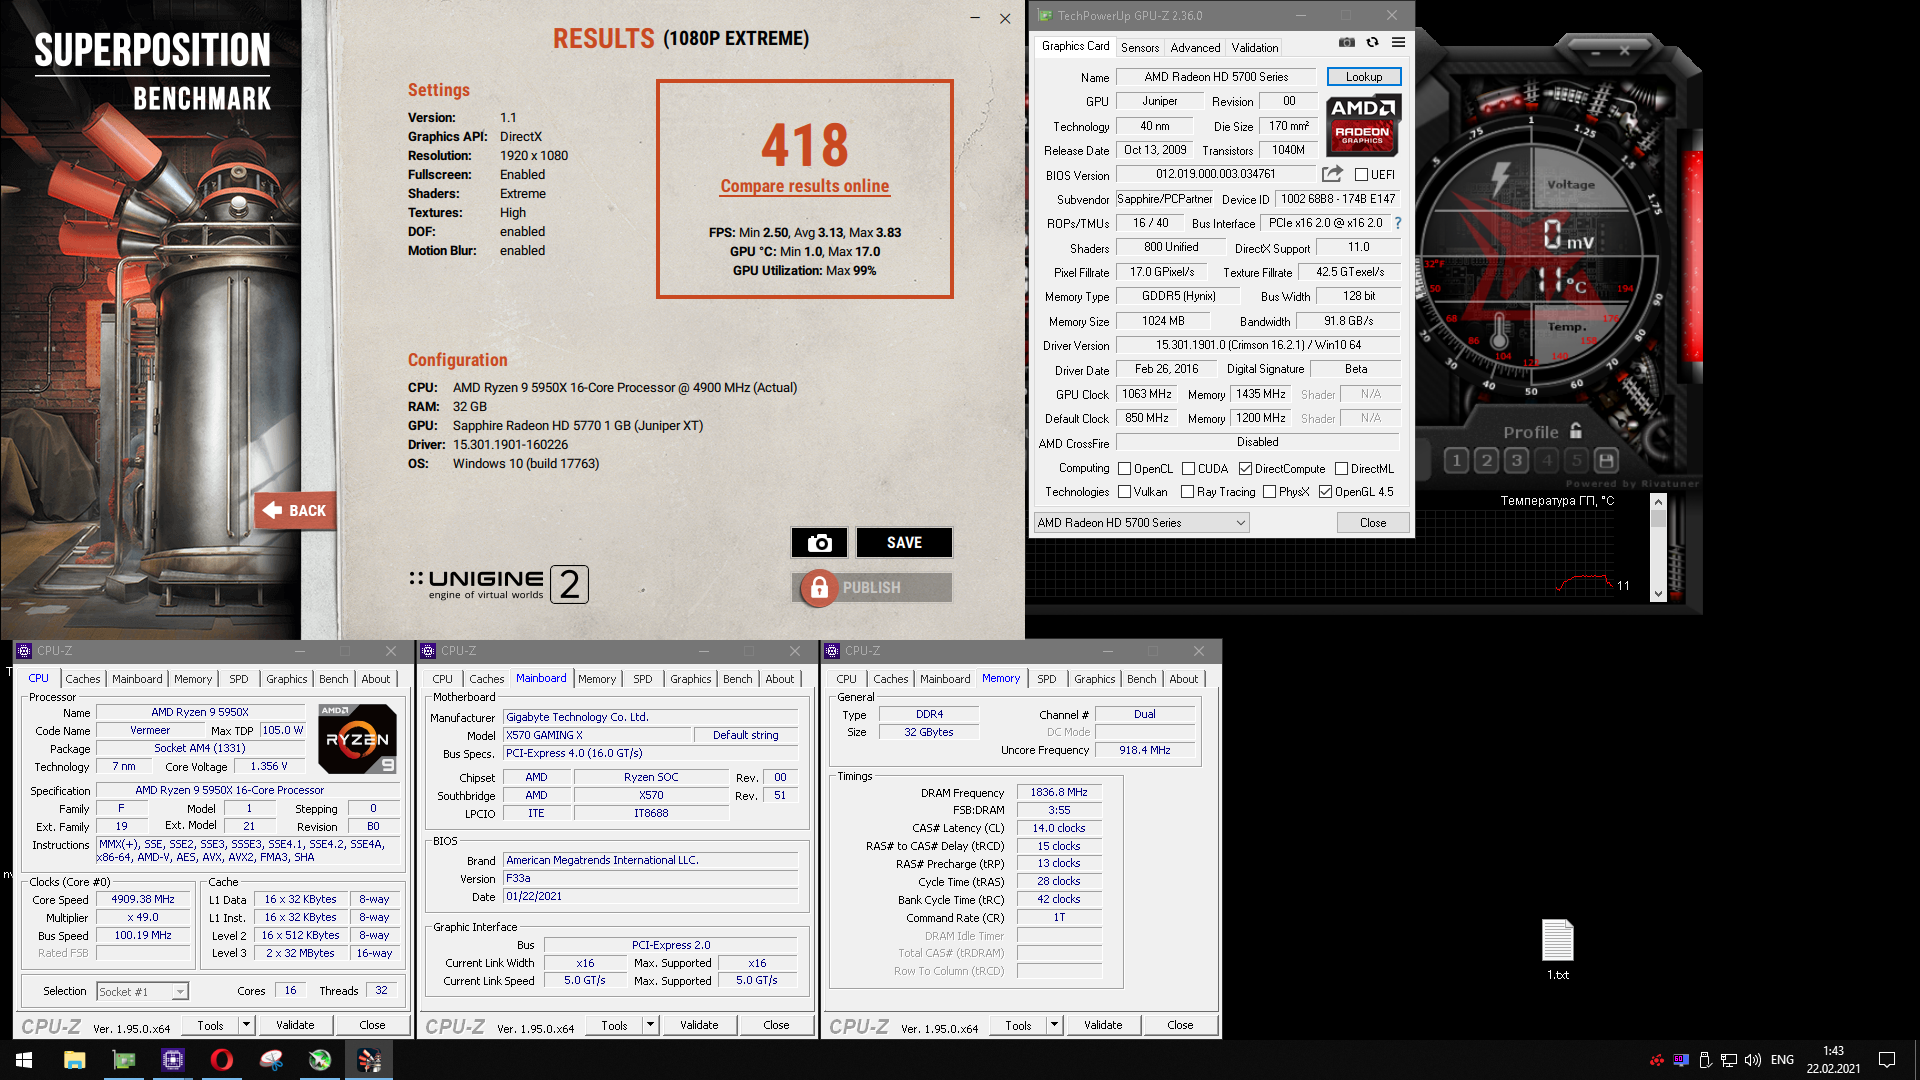The width and height of the screenshot is (1920, 1080).
Task: Click the GPU-Z taskbar icon
Action: coord(124,1060)
